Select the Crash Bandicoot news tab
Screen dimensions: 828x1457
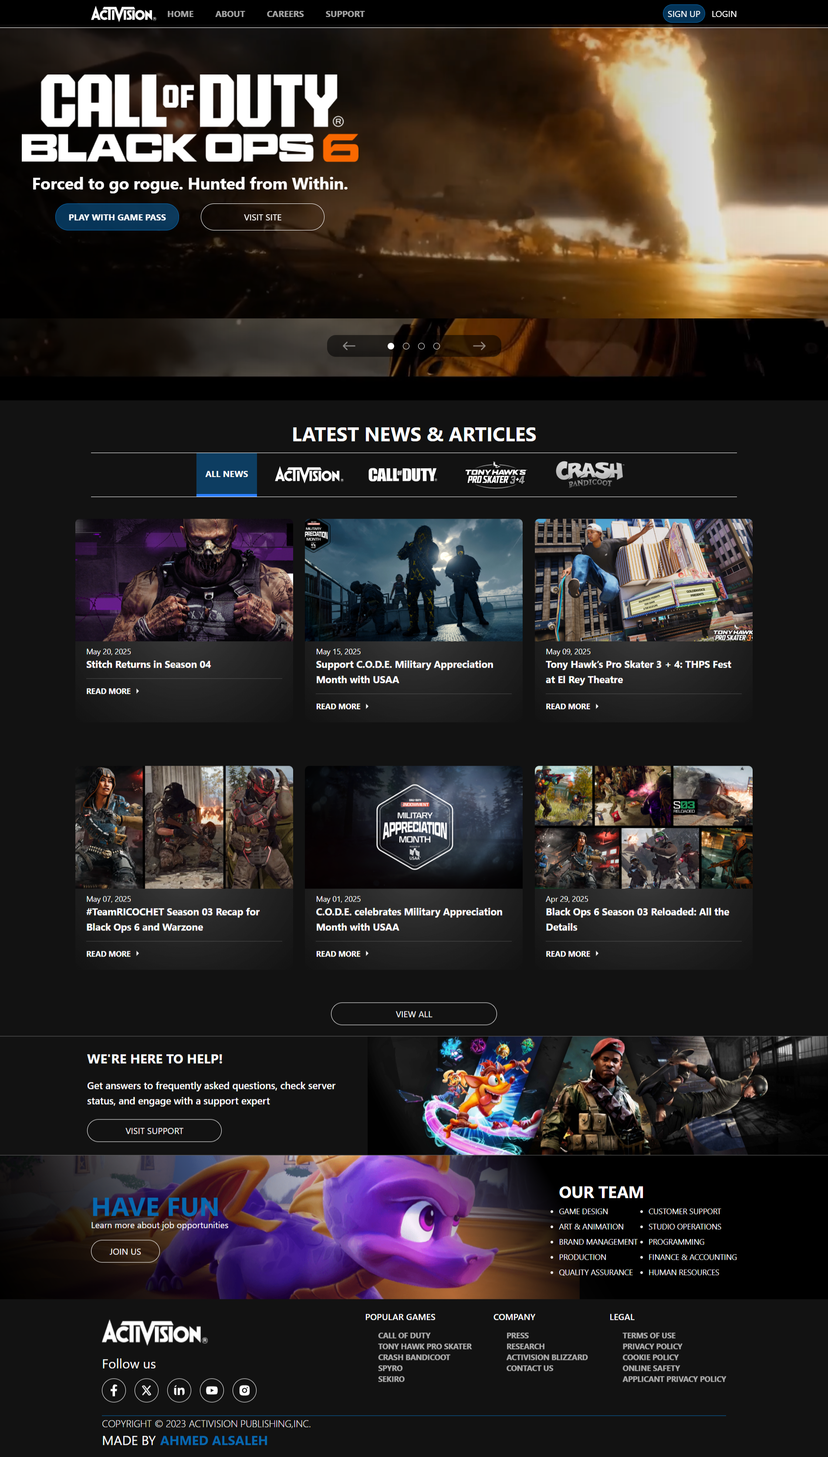tap(589, 473)
